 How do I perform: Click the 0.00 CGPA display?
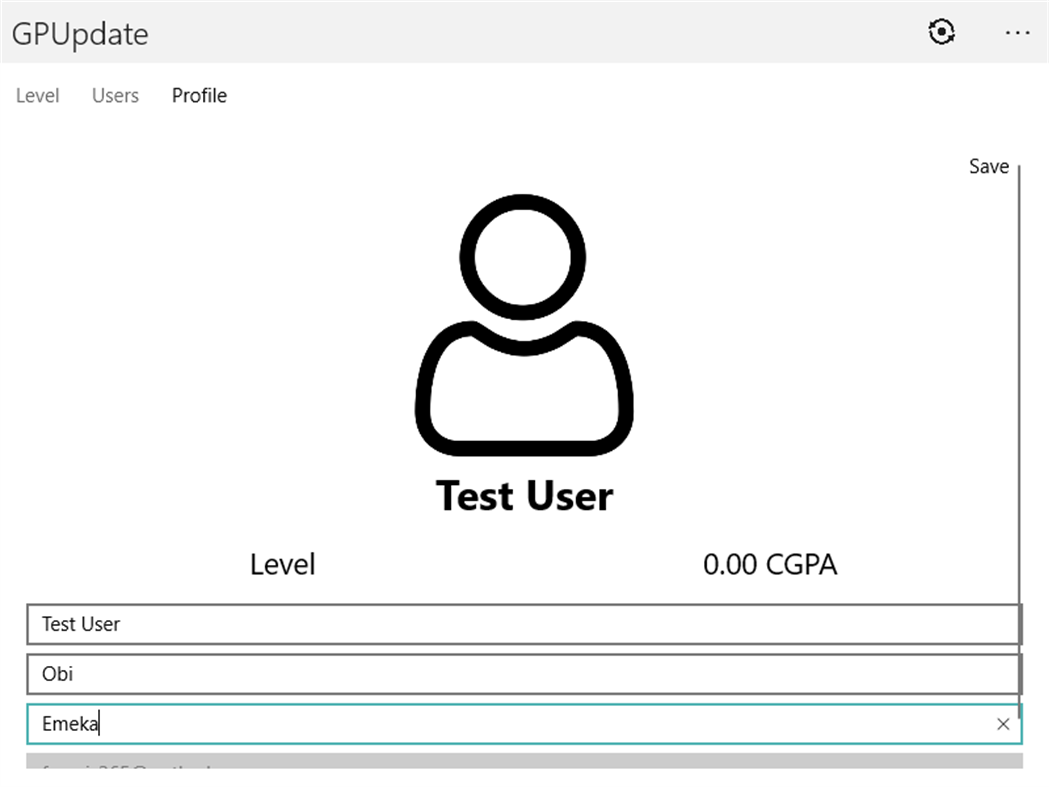click(770, 564)
